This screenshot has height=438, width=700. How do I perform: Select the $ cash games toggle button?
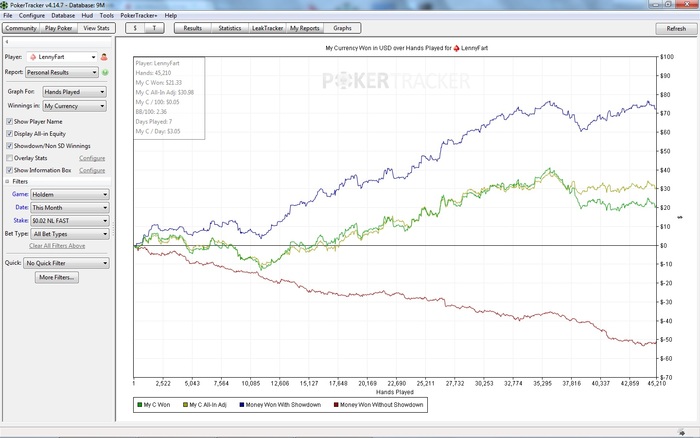click(x=135, y=28)
